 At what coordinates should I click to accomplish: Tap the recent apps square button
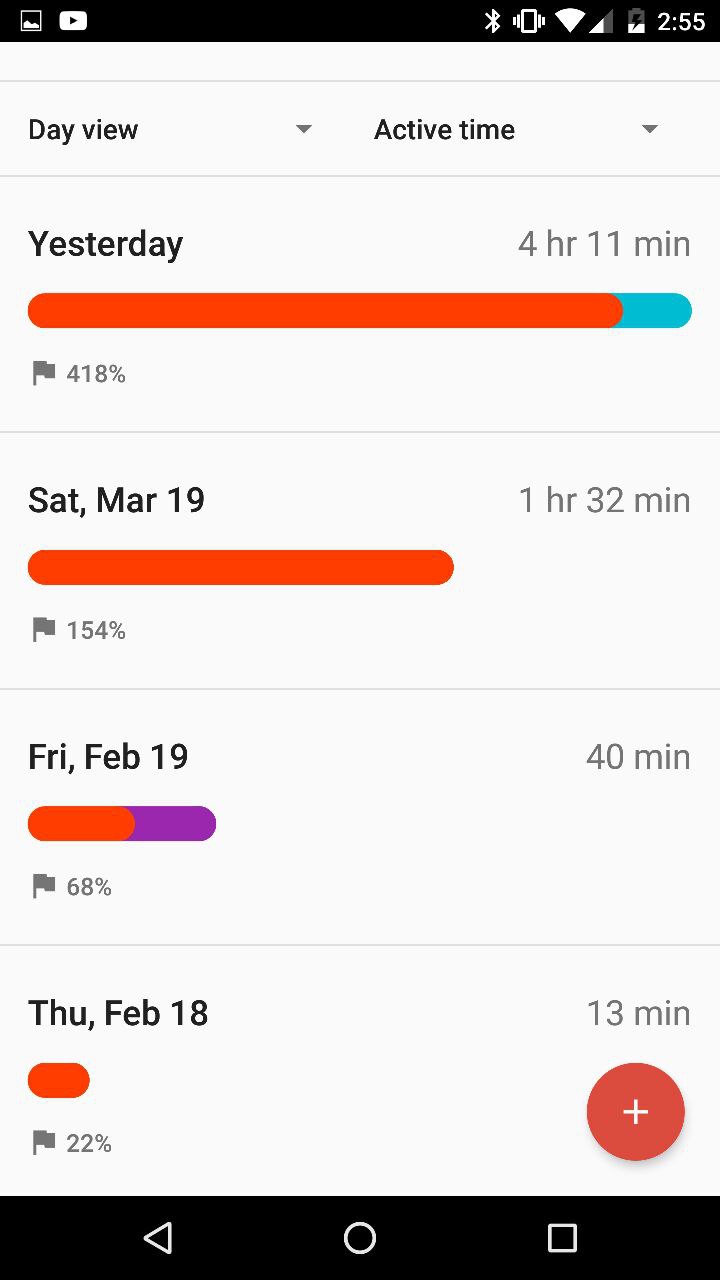click(x=562, y=1238)
